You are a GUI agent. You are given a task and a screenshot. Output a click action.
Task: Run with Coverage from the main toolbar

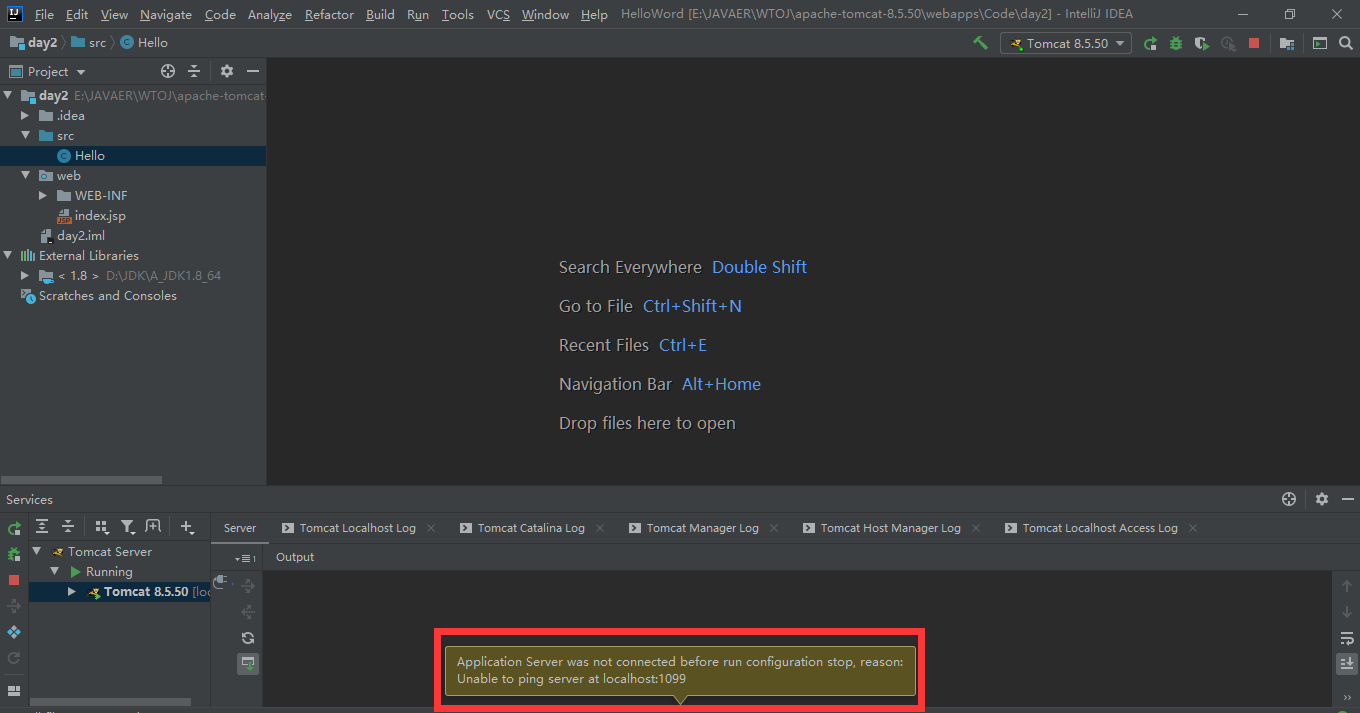(1202, 43)
